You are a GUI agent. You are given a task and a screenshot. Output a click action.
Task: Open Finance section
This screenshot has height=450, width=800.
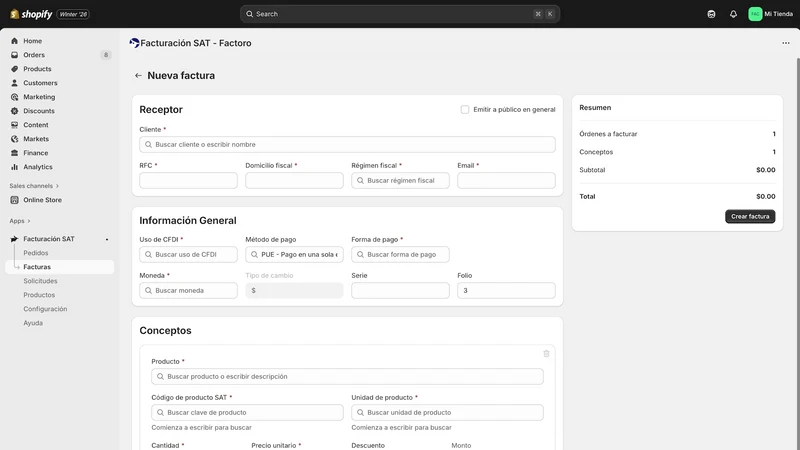click(35, 153)
